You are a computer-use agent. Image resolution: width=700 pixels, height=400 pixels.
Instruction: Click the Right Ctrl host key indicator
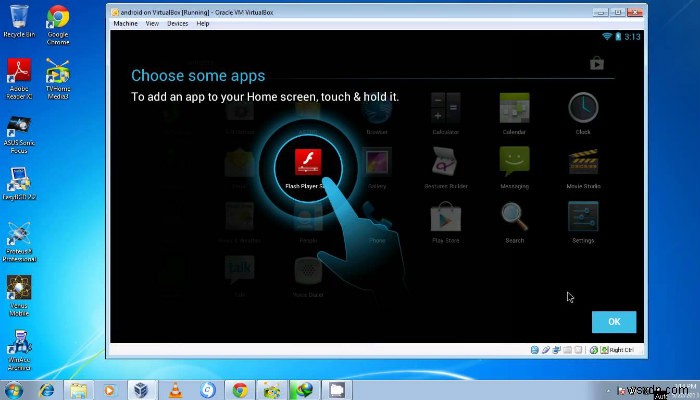coord(617,350)
